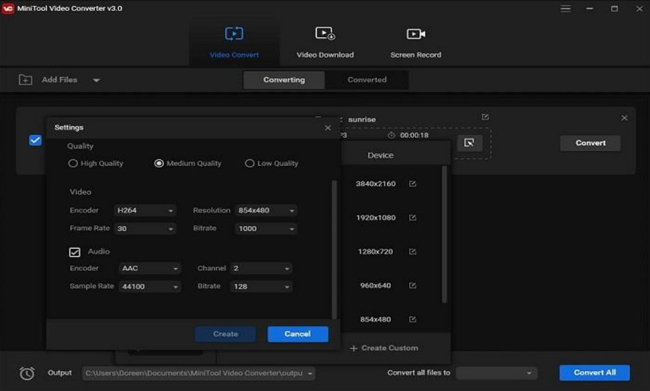Click the format list scrollbar
This screenshot has height=391, width=650.
(x=444, y=234)
